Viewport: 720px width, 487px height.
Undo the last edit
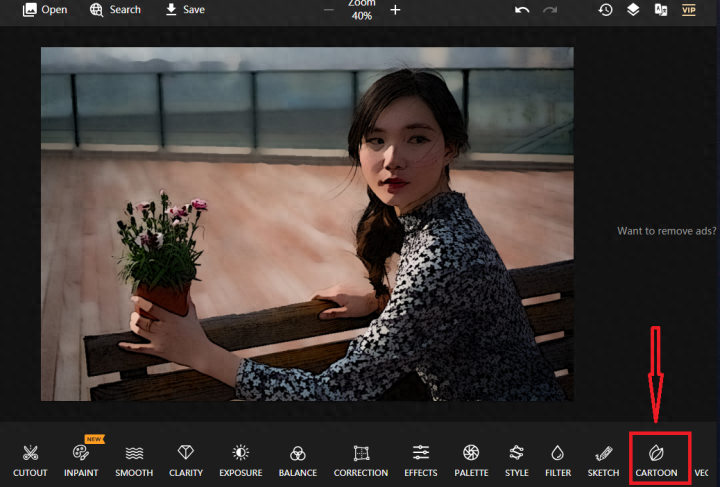(x=522, y=10)
